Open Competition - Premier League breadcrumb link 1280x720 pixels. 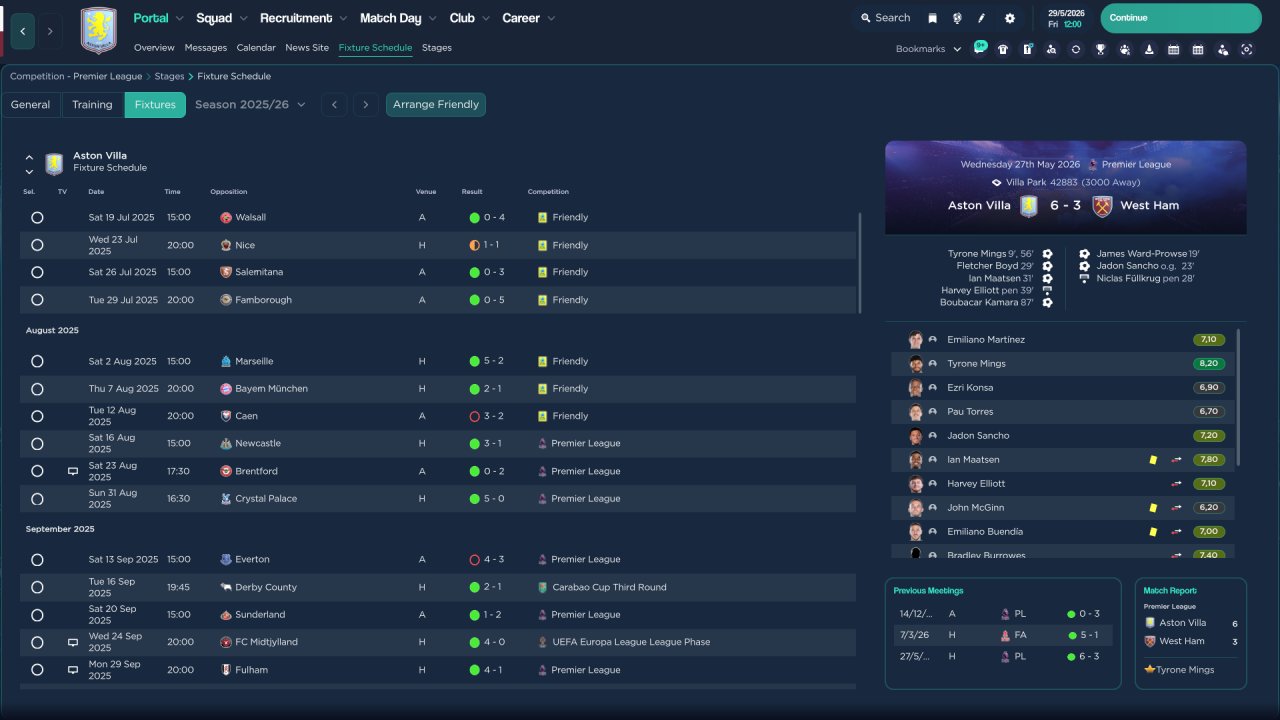(76, 76)
